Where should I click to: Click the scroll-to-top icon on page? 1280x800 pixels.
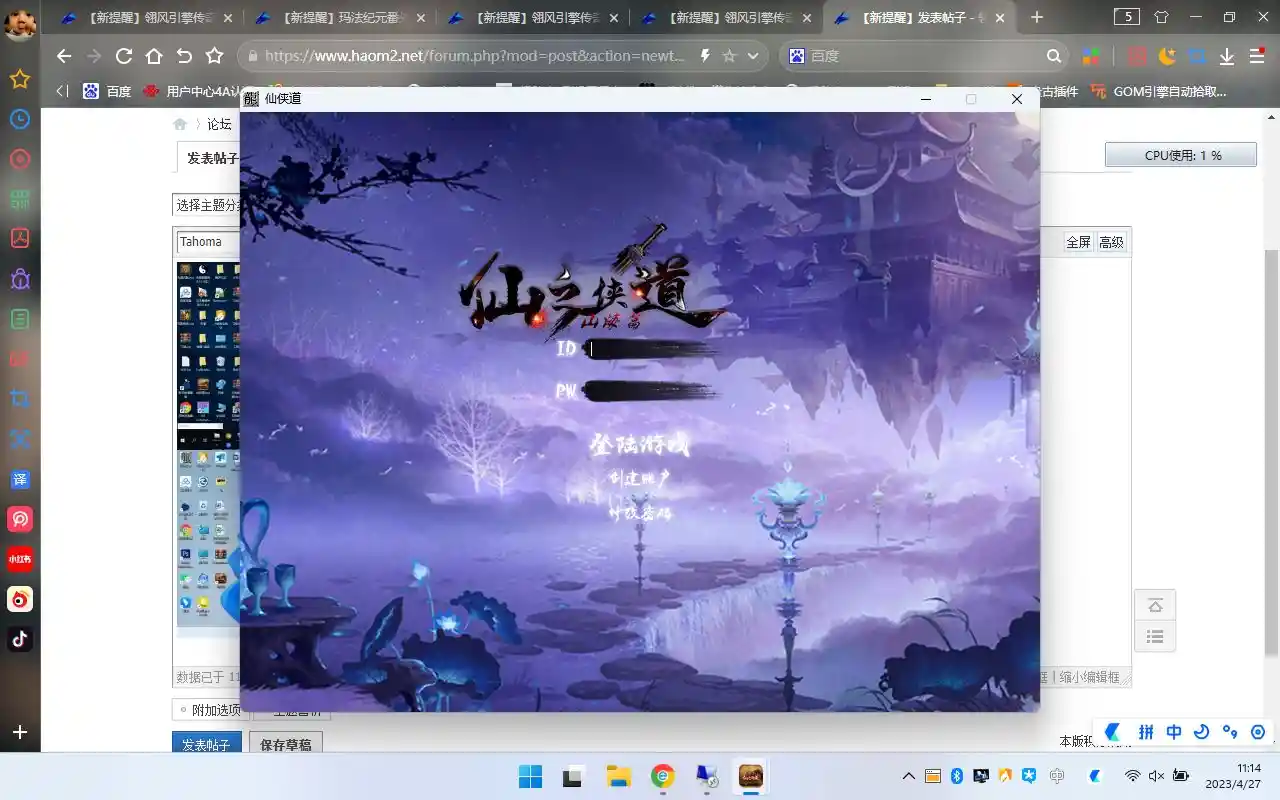(1155, 605)
